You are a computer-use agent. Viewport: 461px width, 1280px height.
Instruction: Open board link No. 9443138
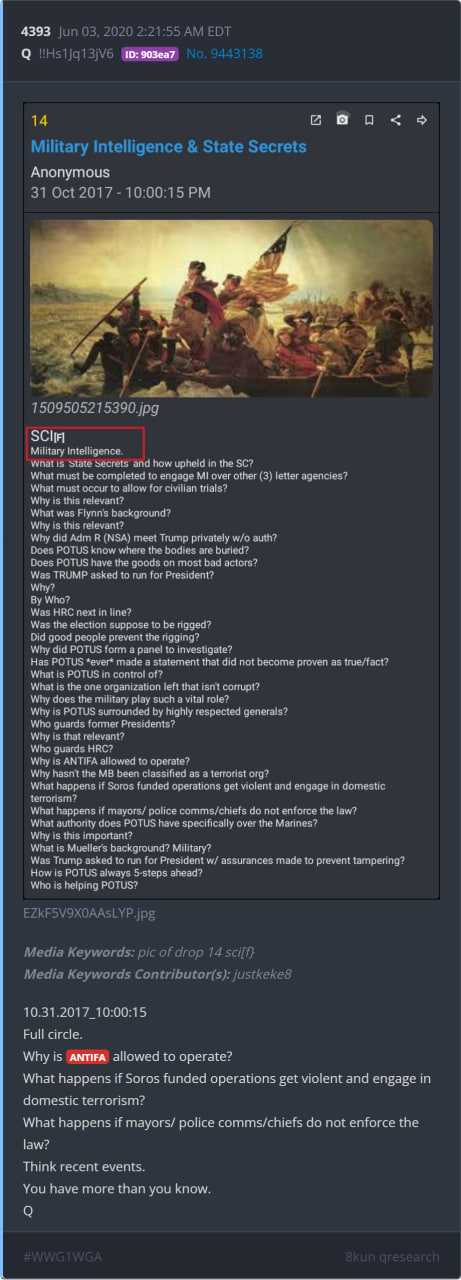(x=225, y=54)
